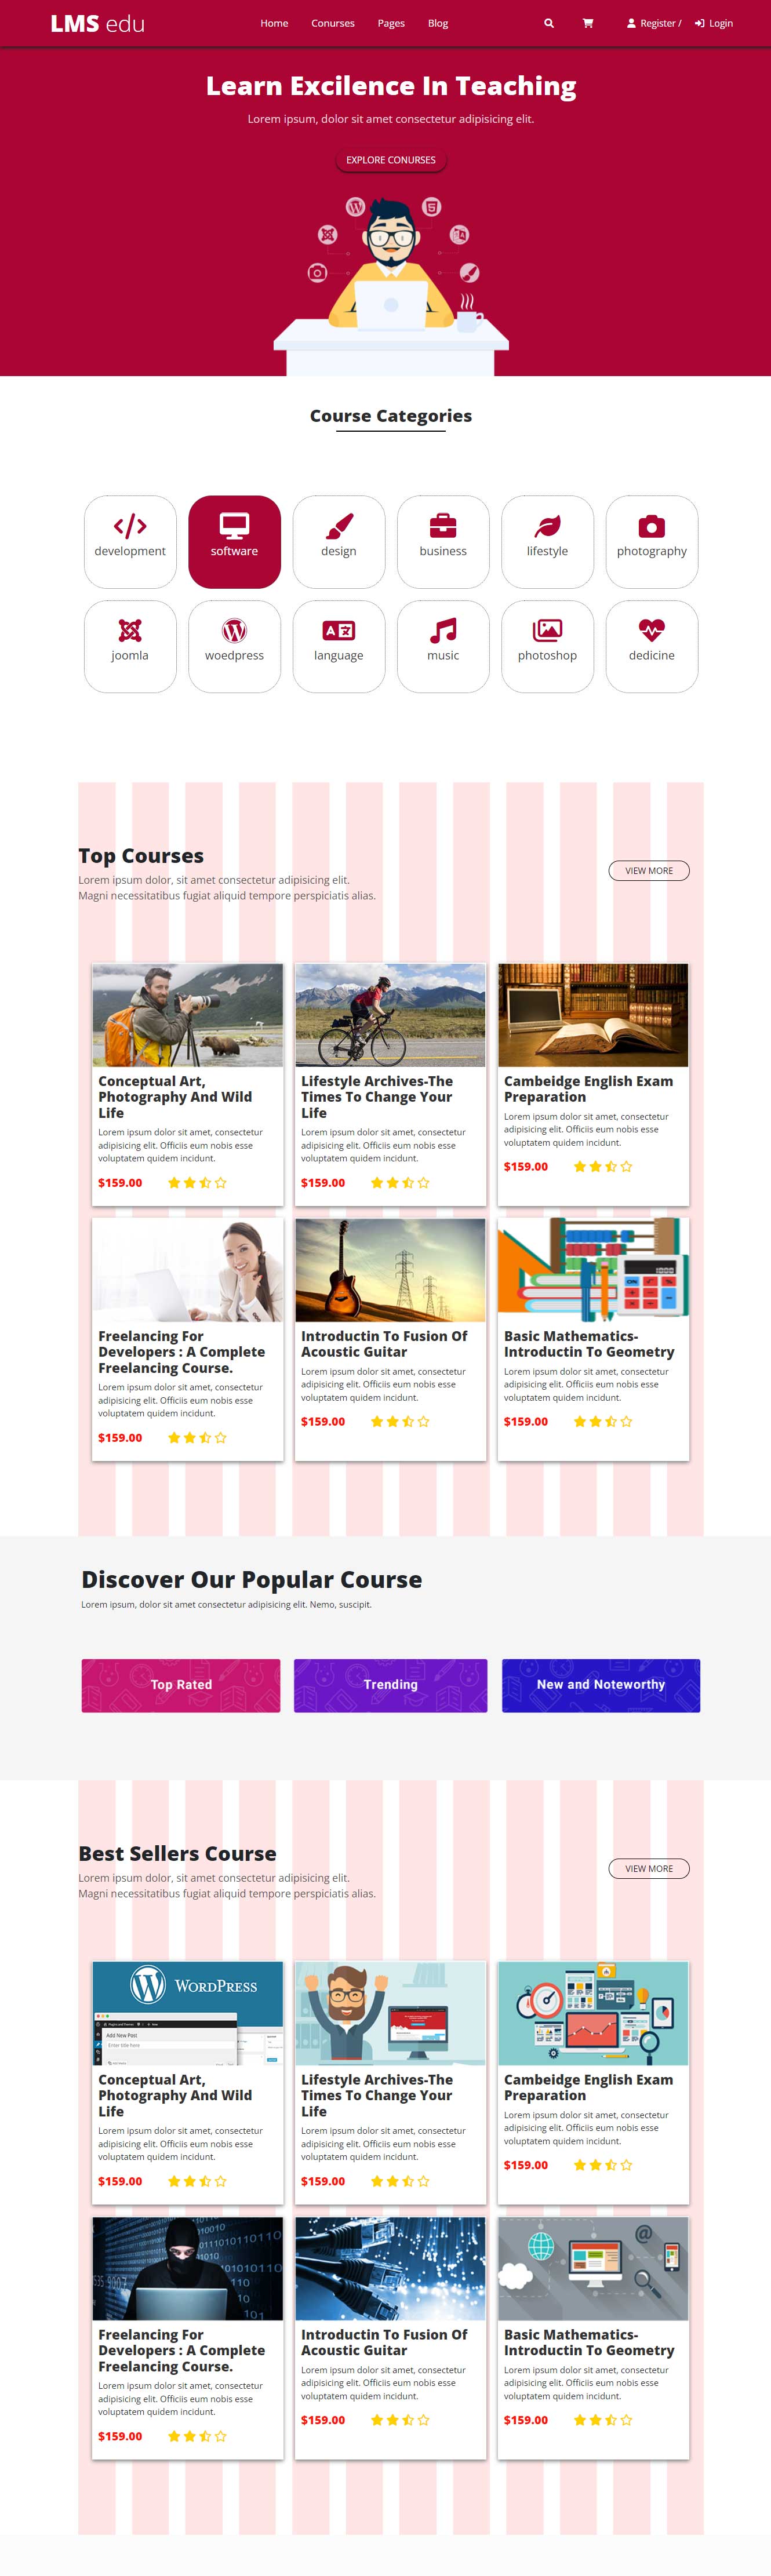Switch to the Trending tab

391,1685
